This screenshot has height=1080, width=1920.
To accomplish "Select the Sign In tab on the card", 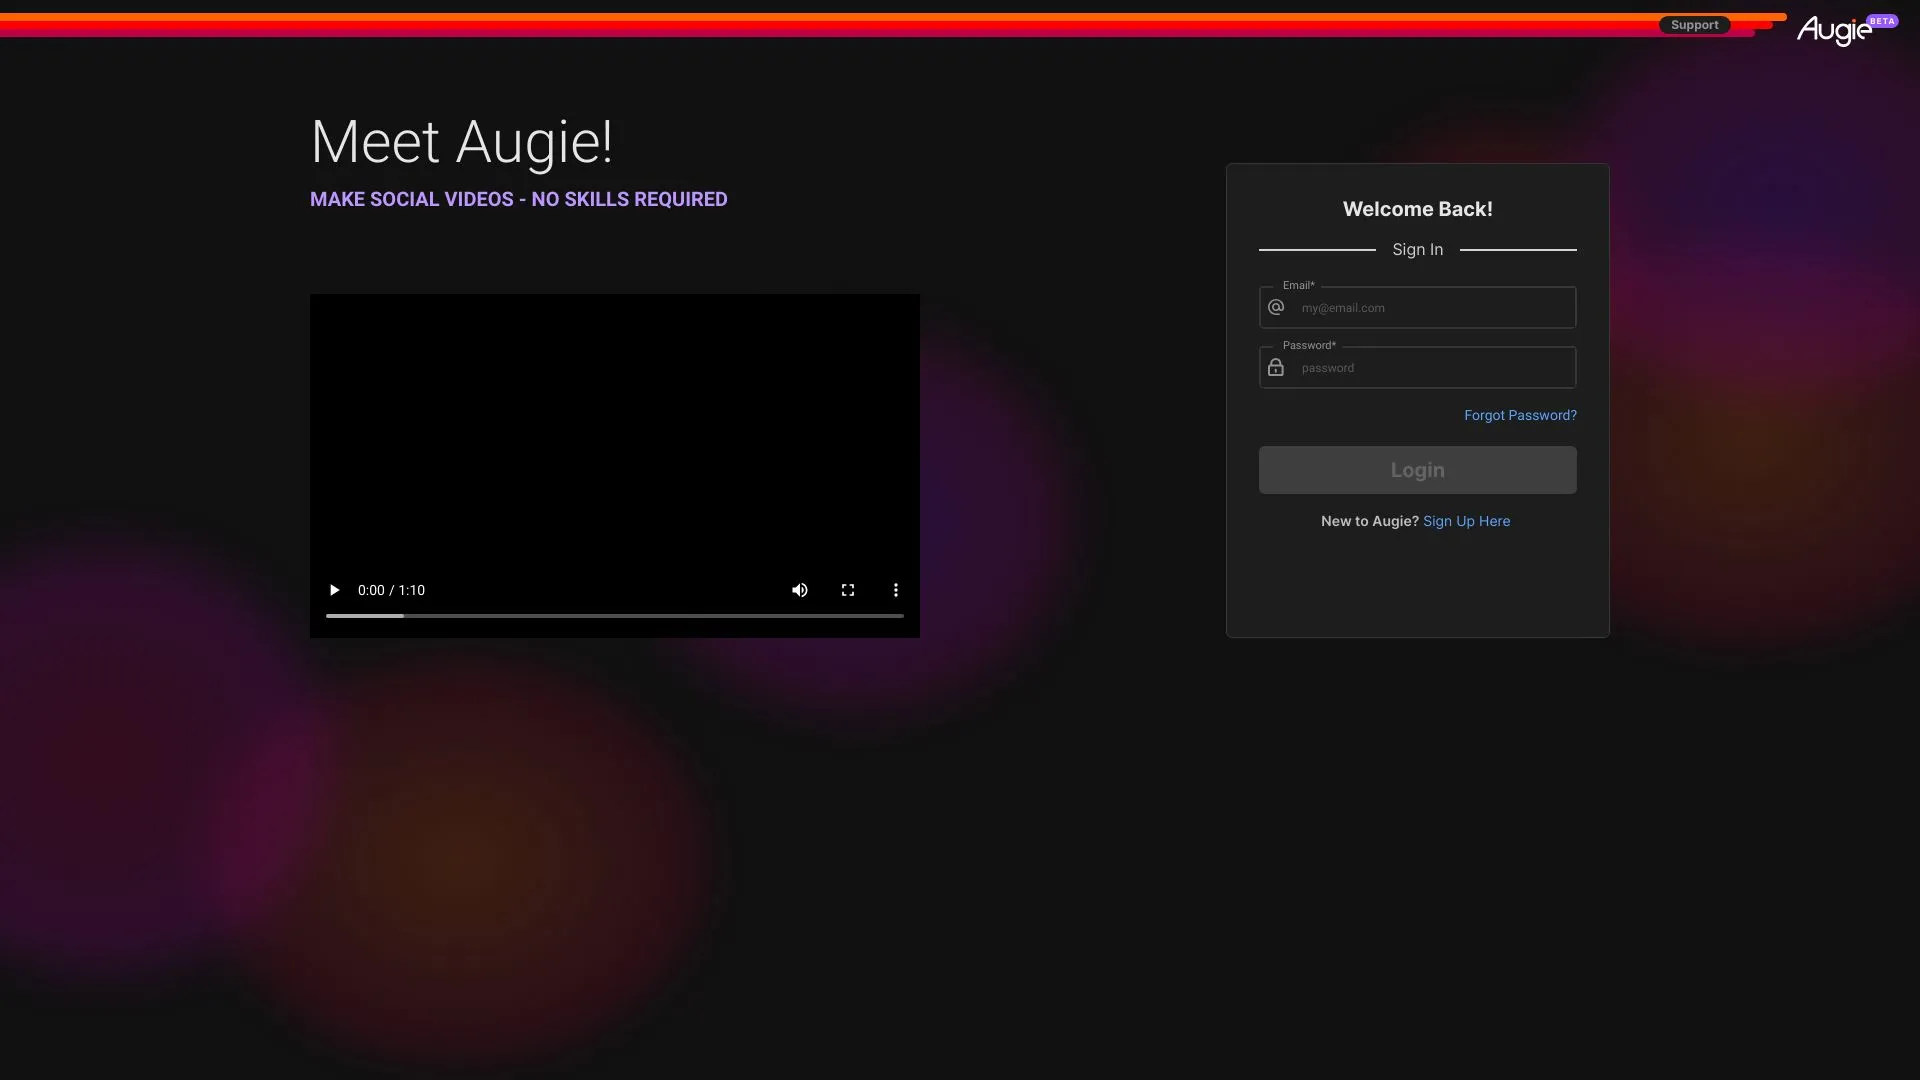I will (x=1417, y=249).
